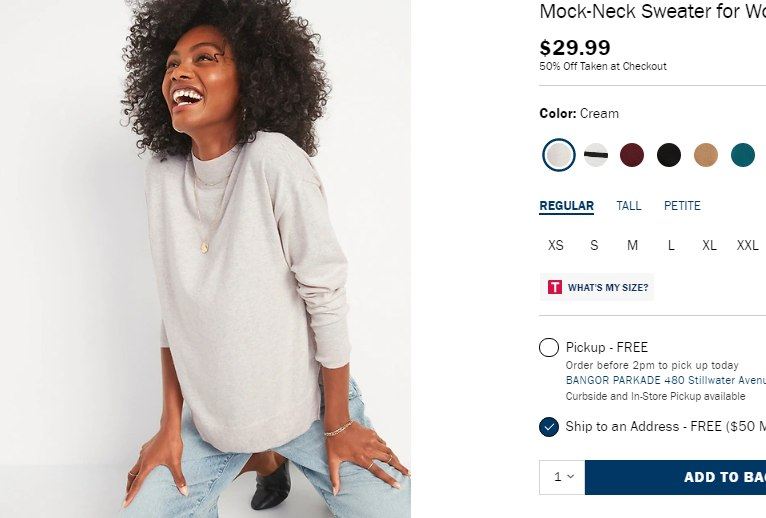Switch to the Petite fit tab
This screenshot has height=518, width=766.
click(x=682, y=206)
